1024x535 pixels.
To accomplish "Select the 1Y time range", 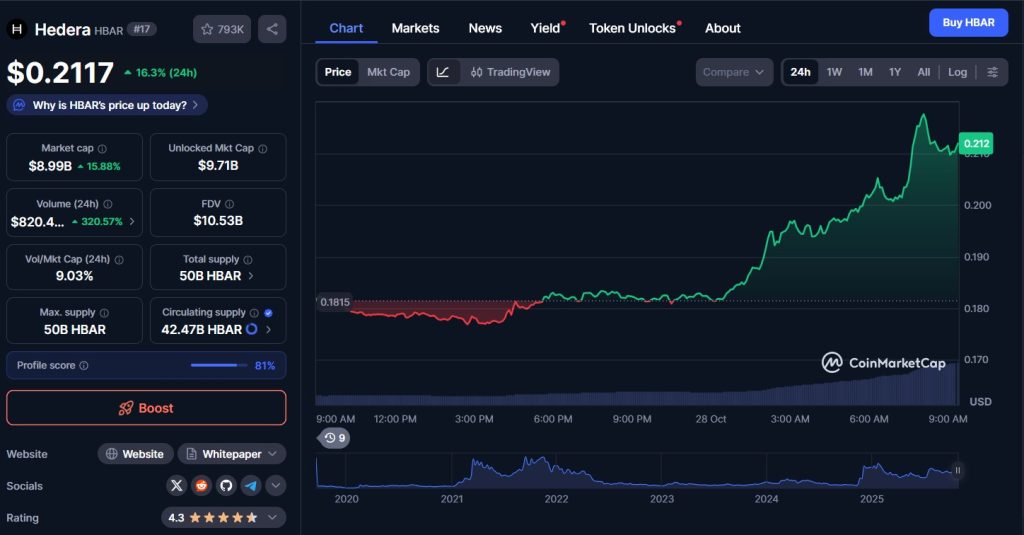I will click(895, 72).
